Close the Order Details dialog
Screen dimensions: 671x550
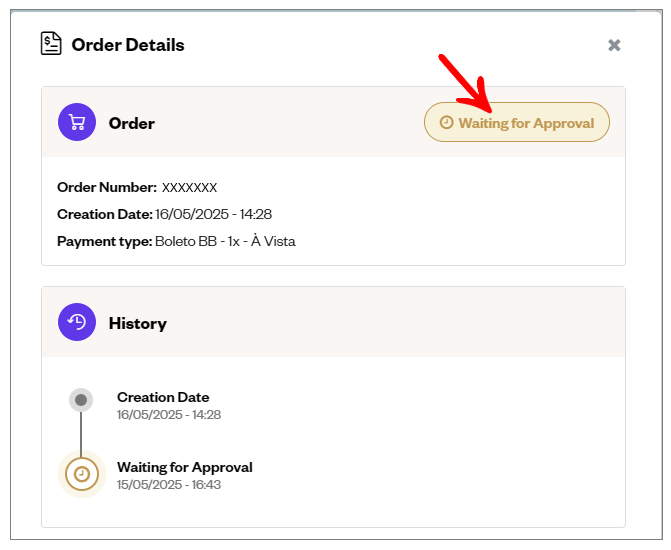[614, 45]
